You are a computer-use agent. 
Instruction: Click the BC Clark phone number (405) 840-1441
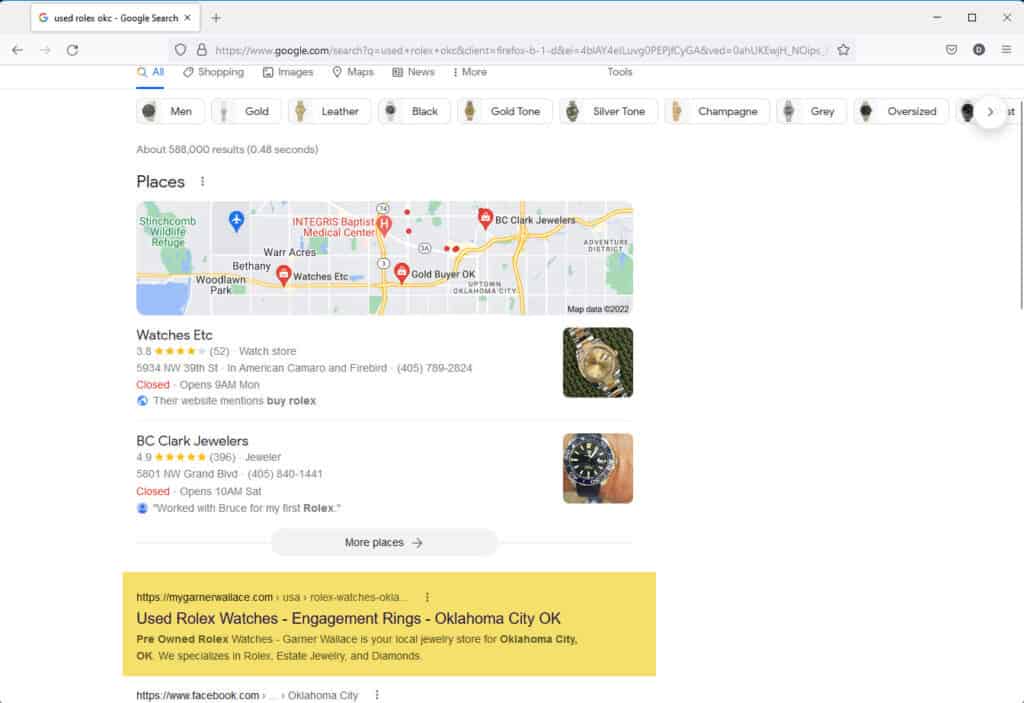[x=285, y=474]
